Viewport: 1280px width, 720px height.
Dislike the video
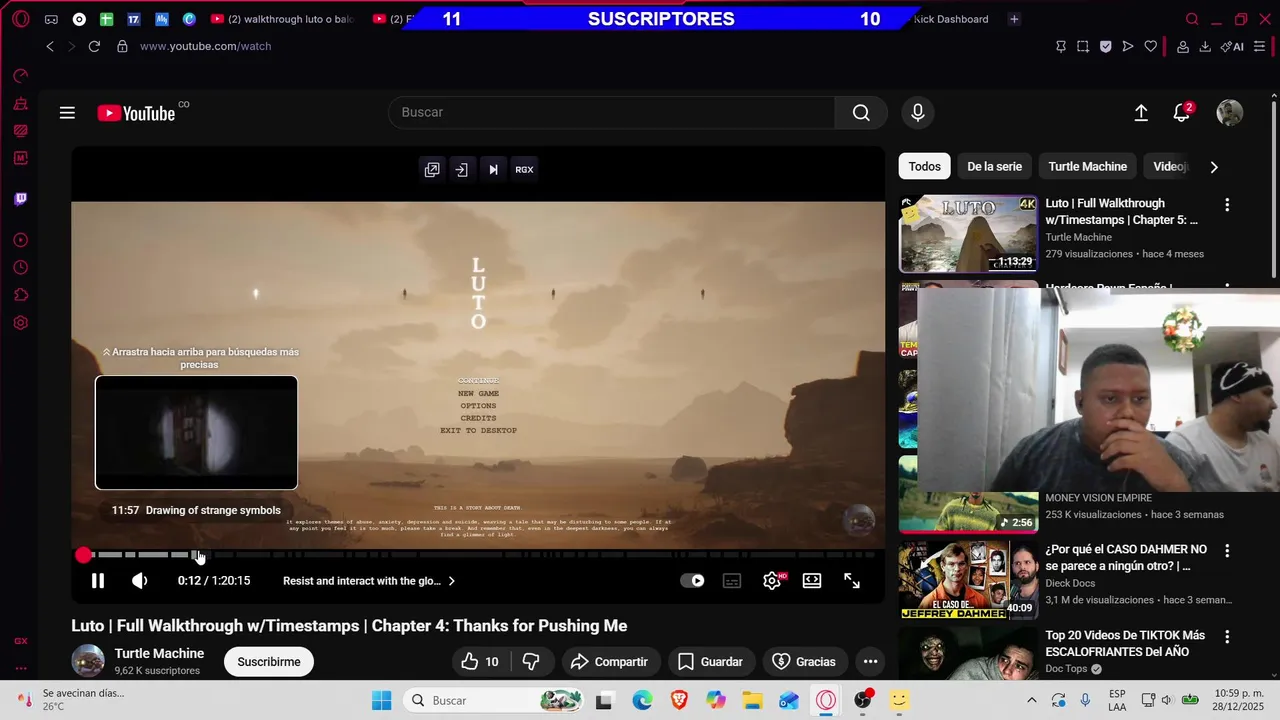[x=531, y=662]
